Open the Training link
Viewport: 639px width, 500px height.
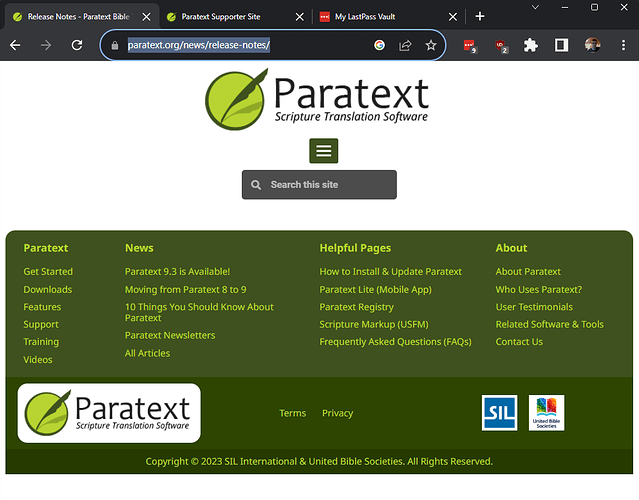[41, 342]
